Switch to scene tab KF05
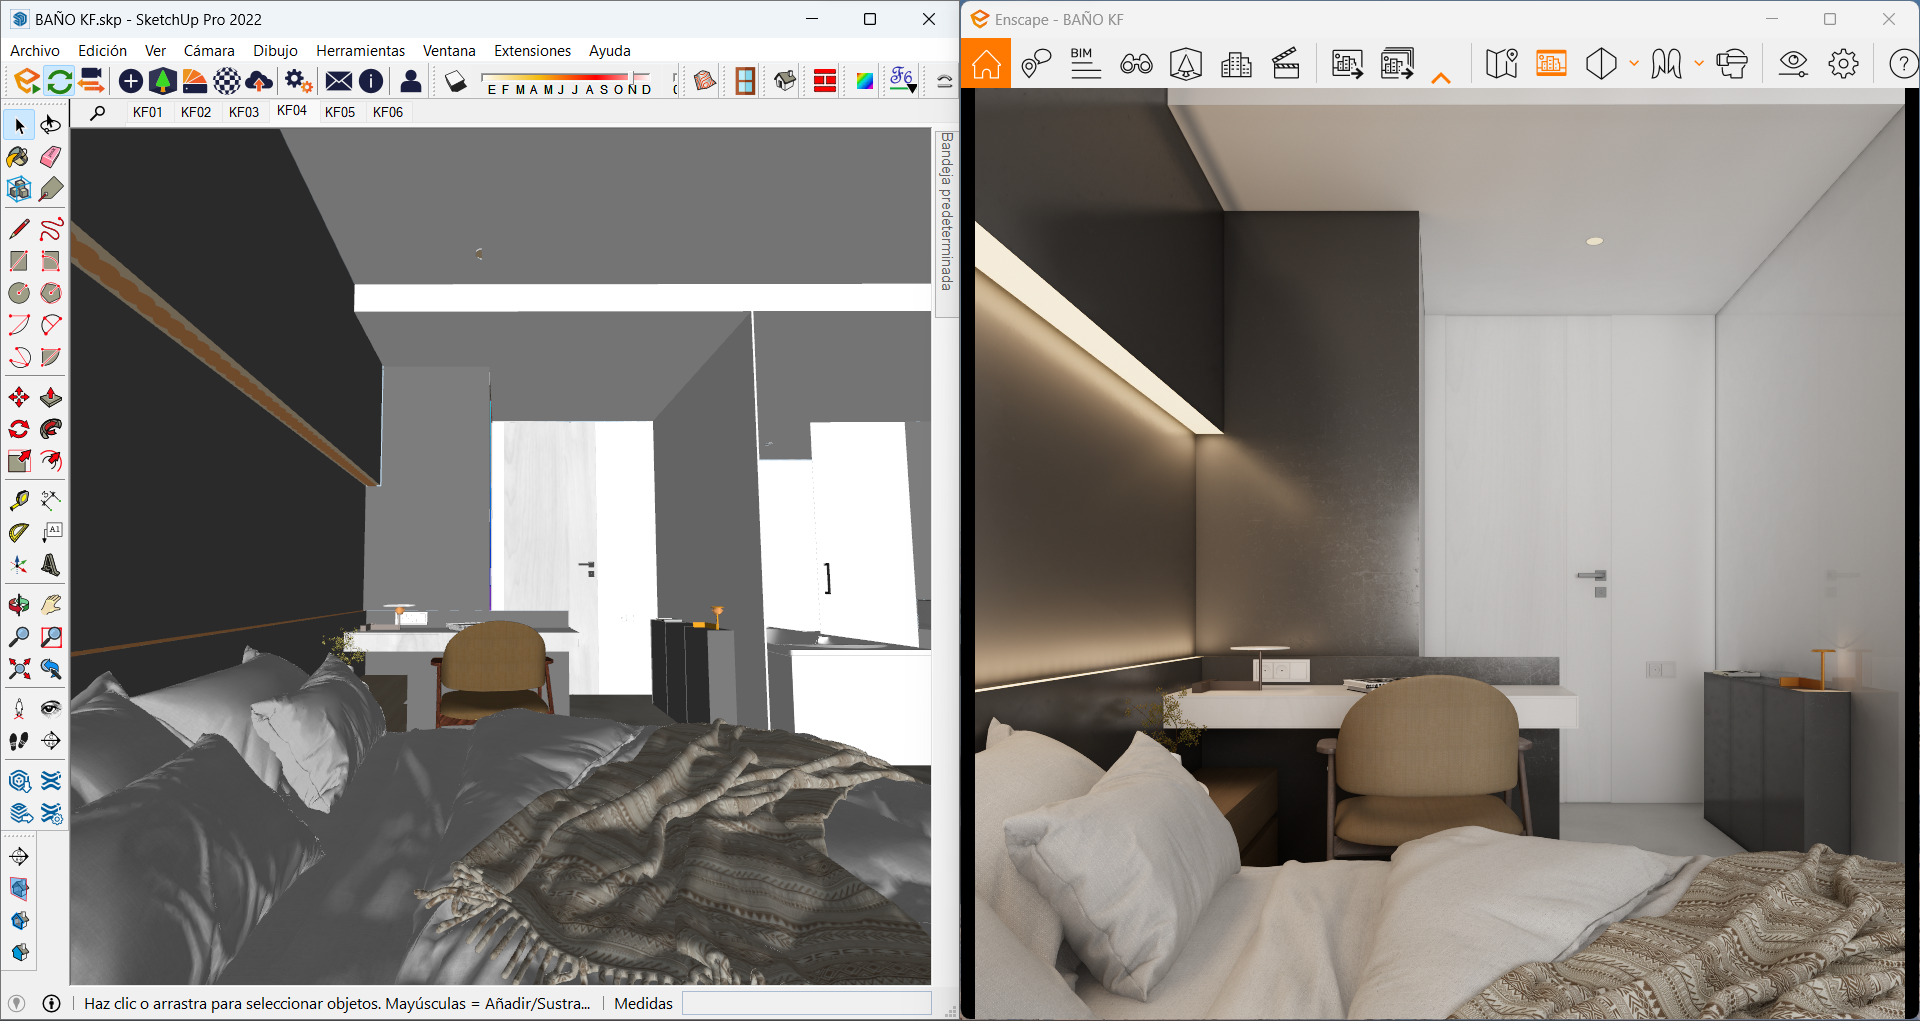This screenshot has width=1920, height=1021. click(x=340, y=112)
